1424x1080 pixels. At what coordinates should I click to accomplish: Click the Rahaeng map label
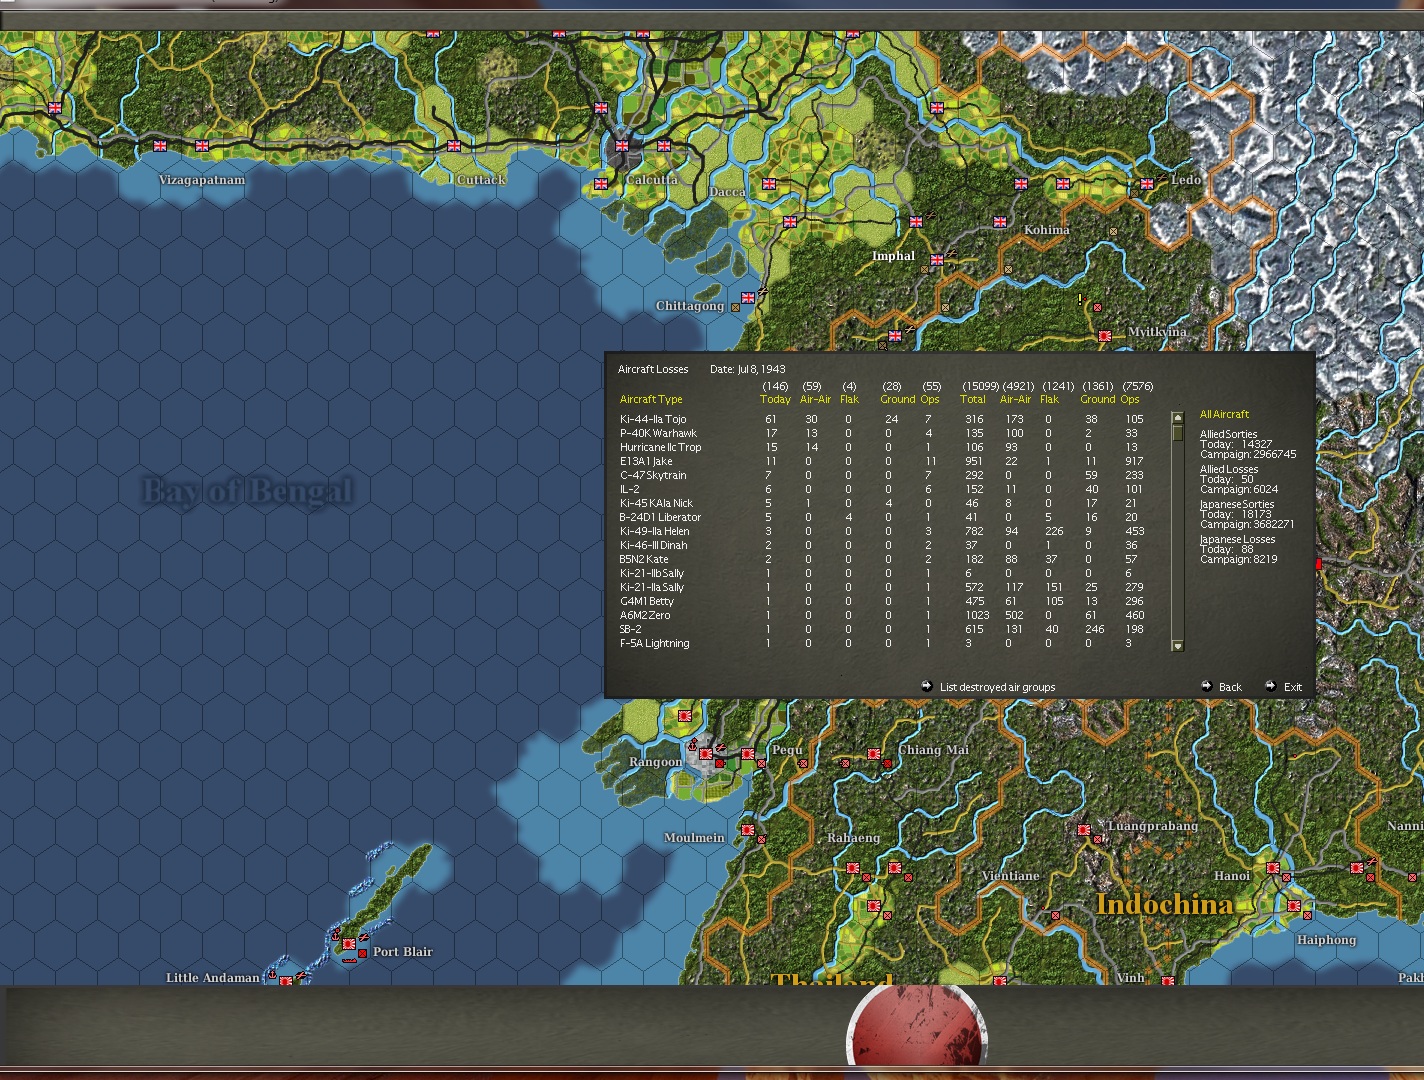[x=854, y=838]
